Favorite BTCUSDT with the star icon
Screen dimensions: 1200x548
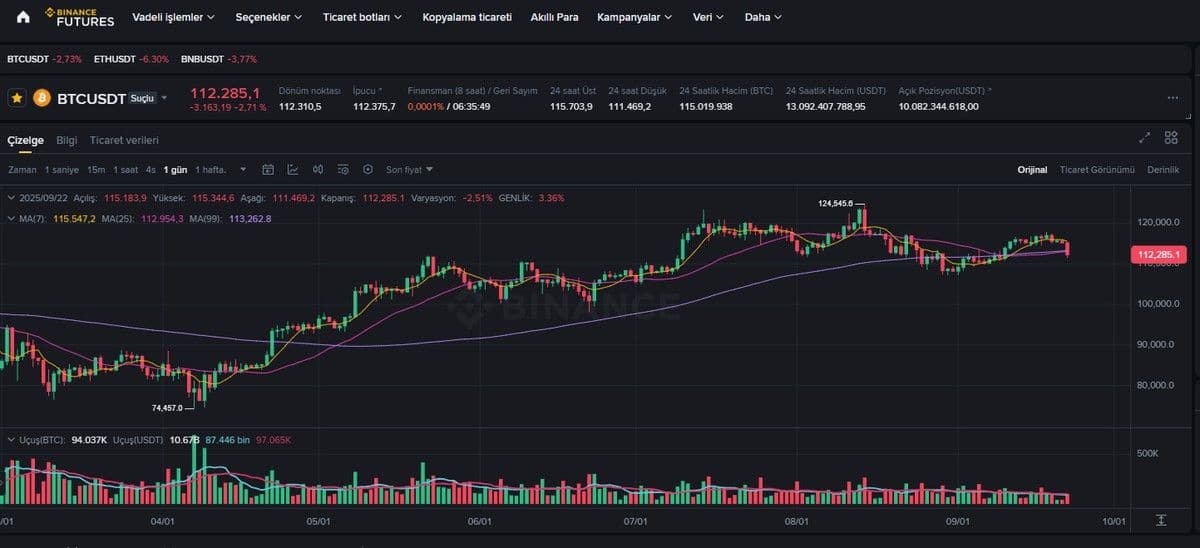[17, 98]
